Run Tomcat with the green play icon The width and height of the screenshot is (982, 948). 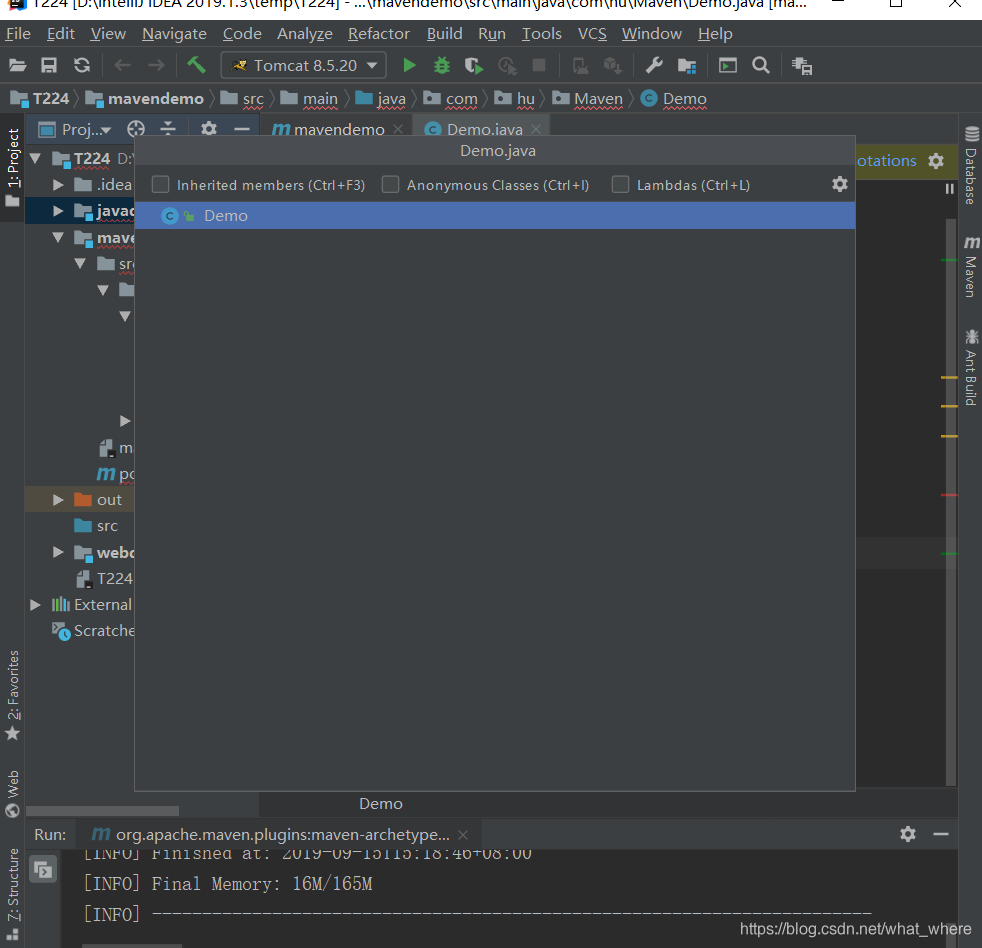click(409, 65)
